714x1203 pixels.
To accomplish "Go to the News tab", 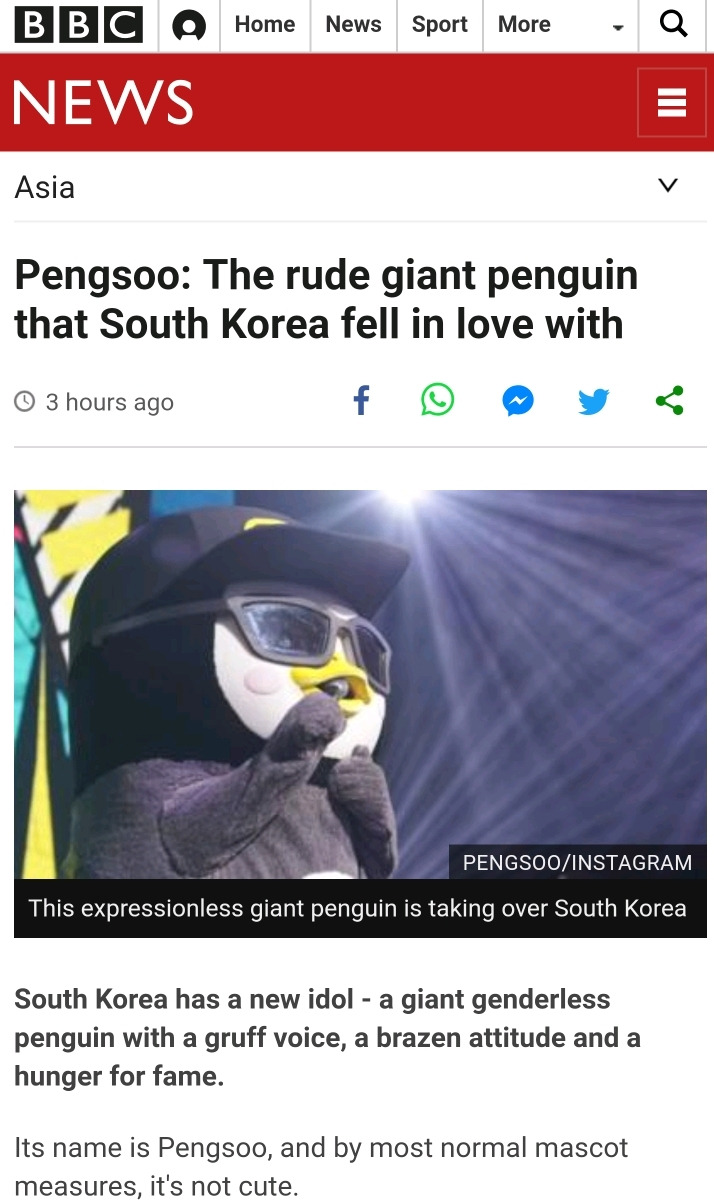I will [354, 25].
